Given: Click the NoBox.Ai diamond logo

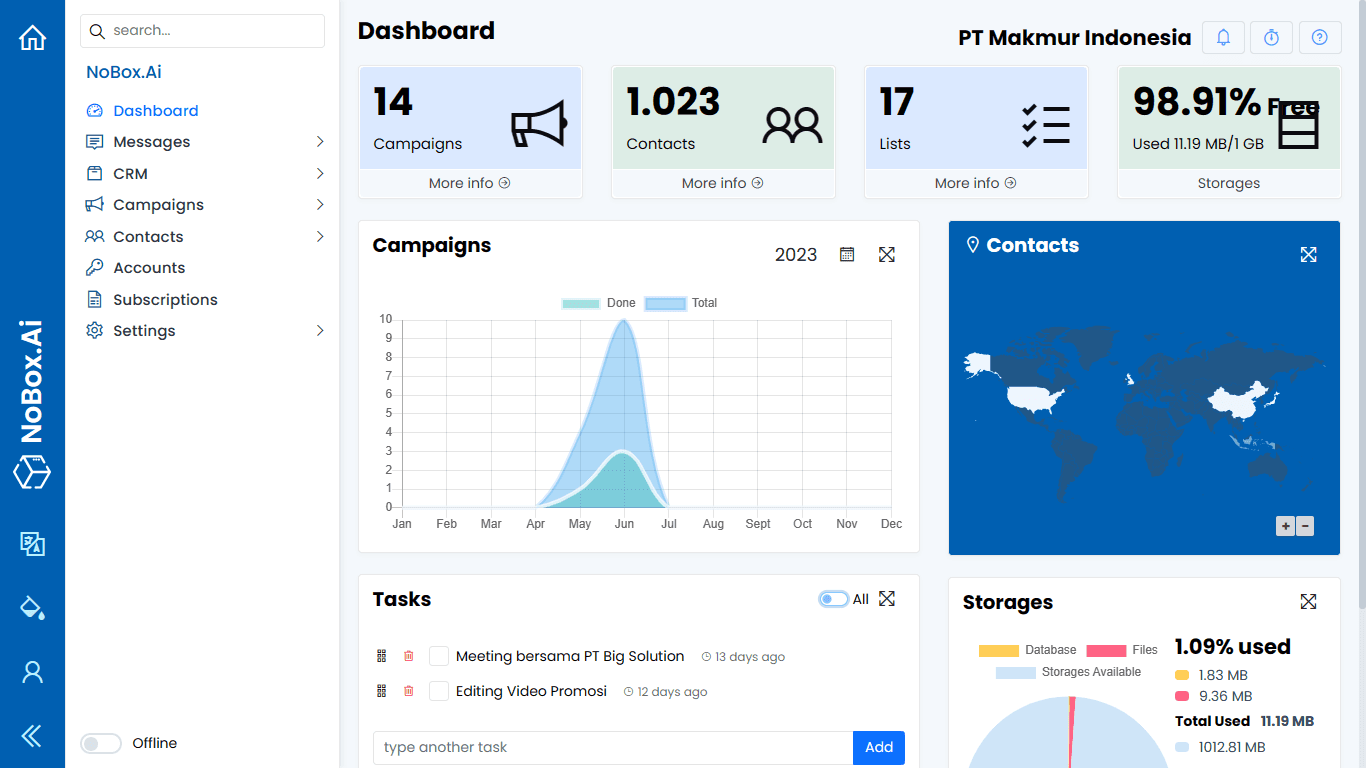Looking at the screenshot, I should [32, 473].
